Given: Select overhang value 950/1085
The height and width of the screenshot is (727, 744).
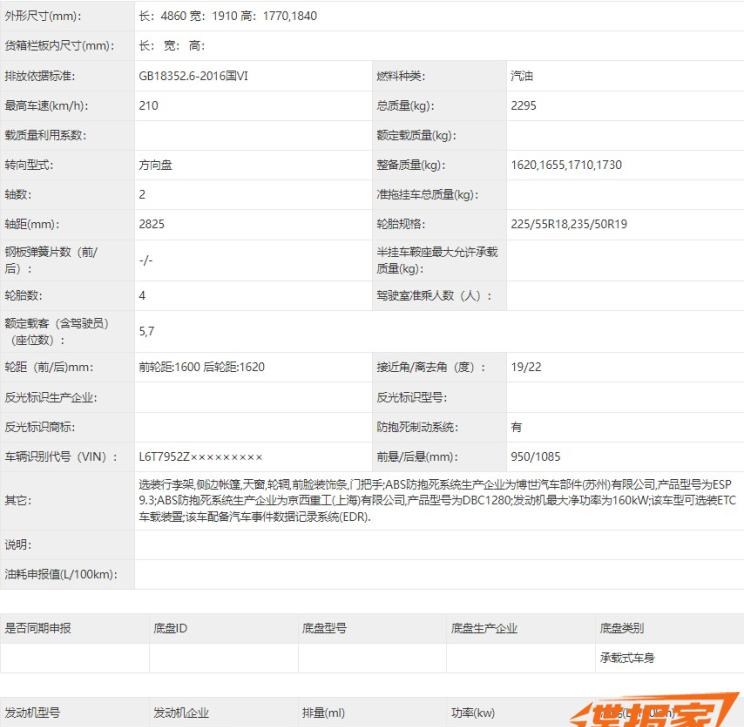Looking at the screenshot, I should (x=536, y=457).
